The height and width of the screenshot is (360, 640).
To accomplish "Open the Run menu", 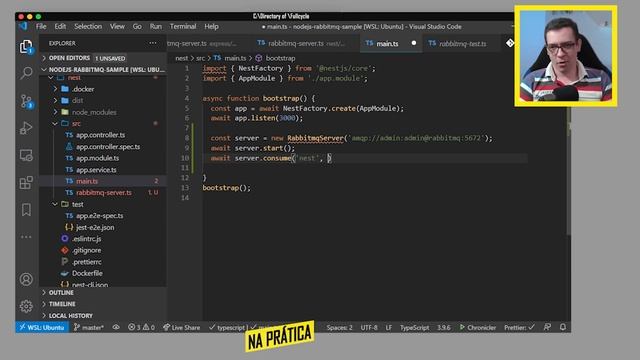I will click(156, 27).
